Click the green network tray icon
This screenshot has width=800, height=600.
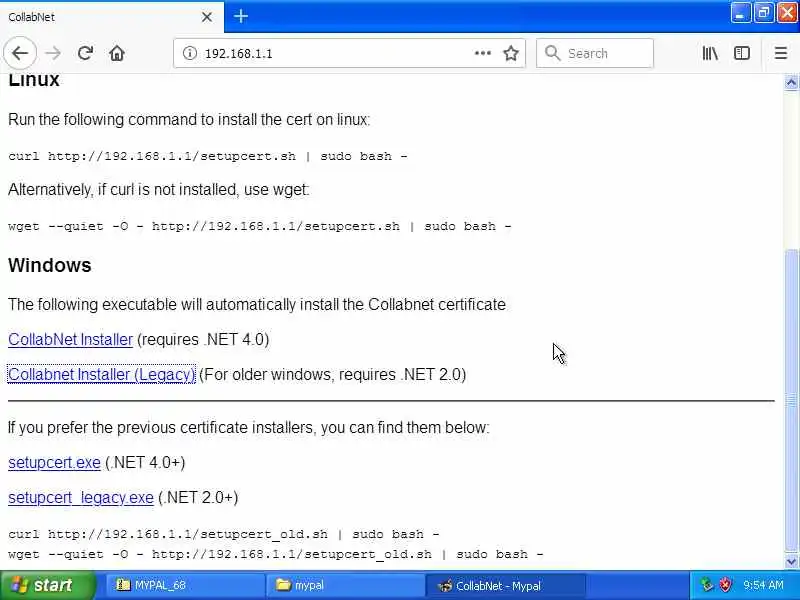[707, 585]
